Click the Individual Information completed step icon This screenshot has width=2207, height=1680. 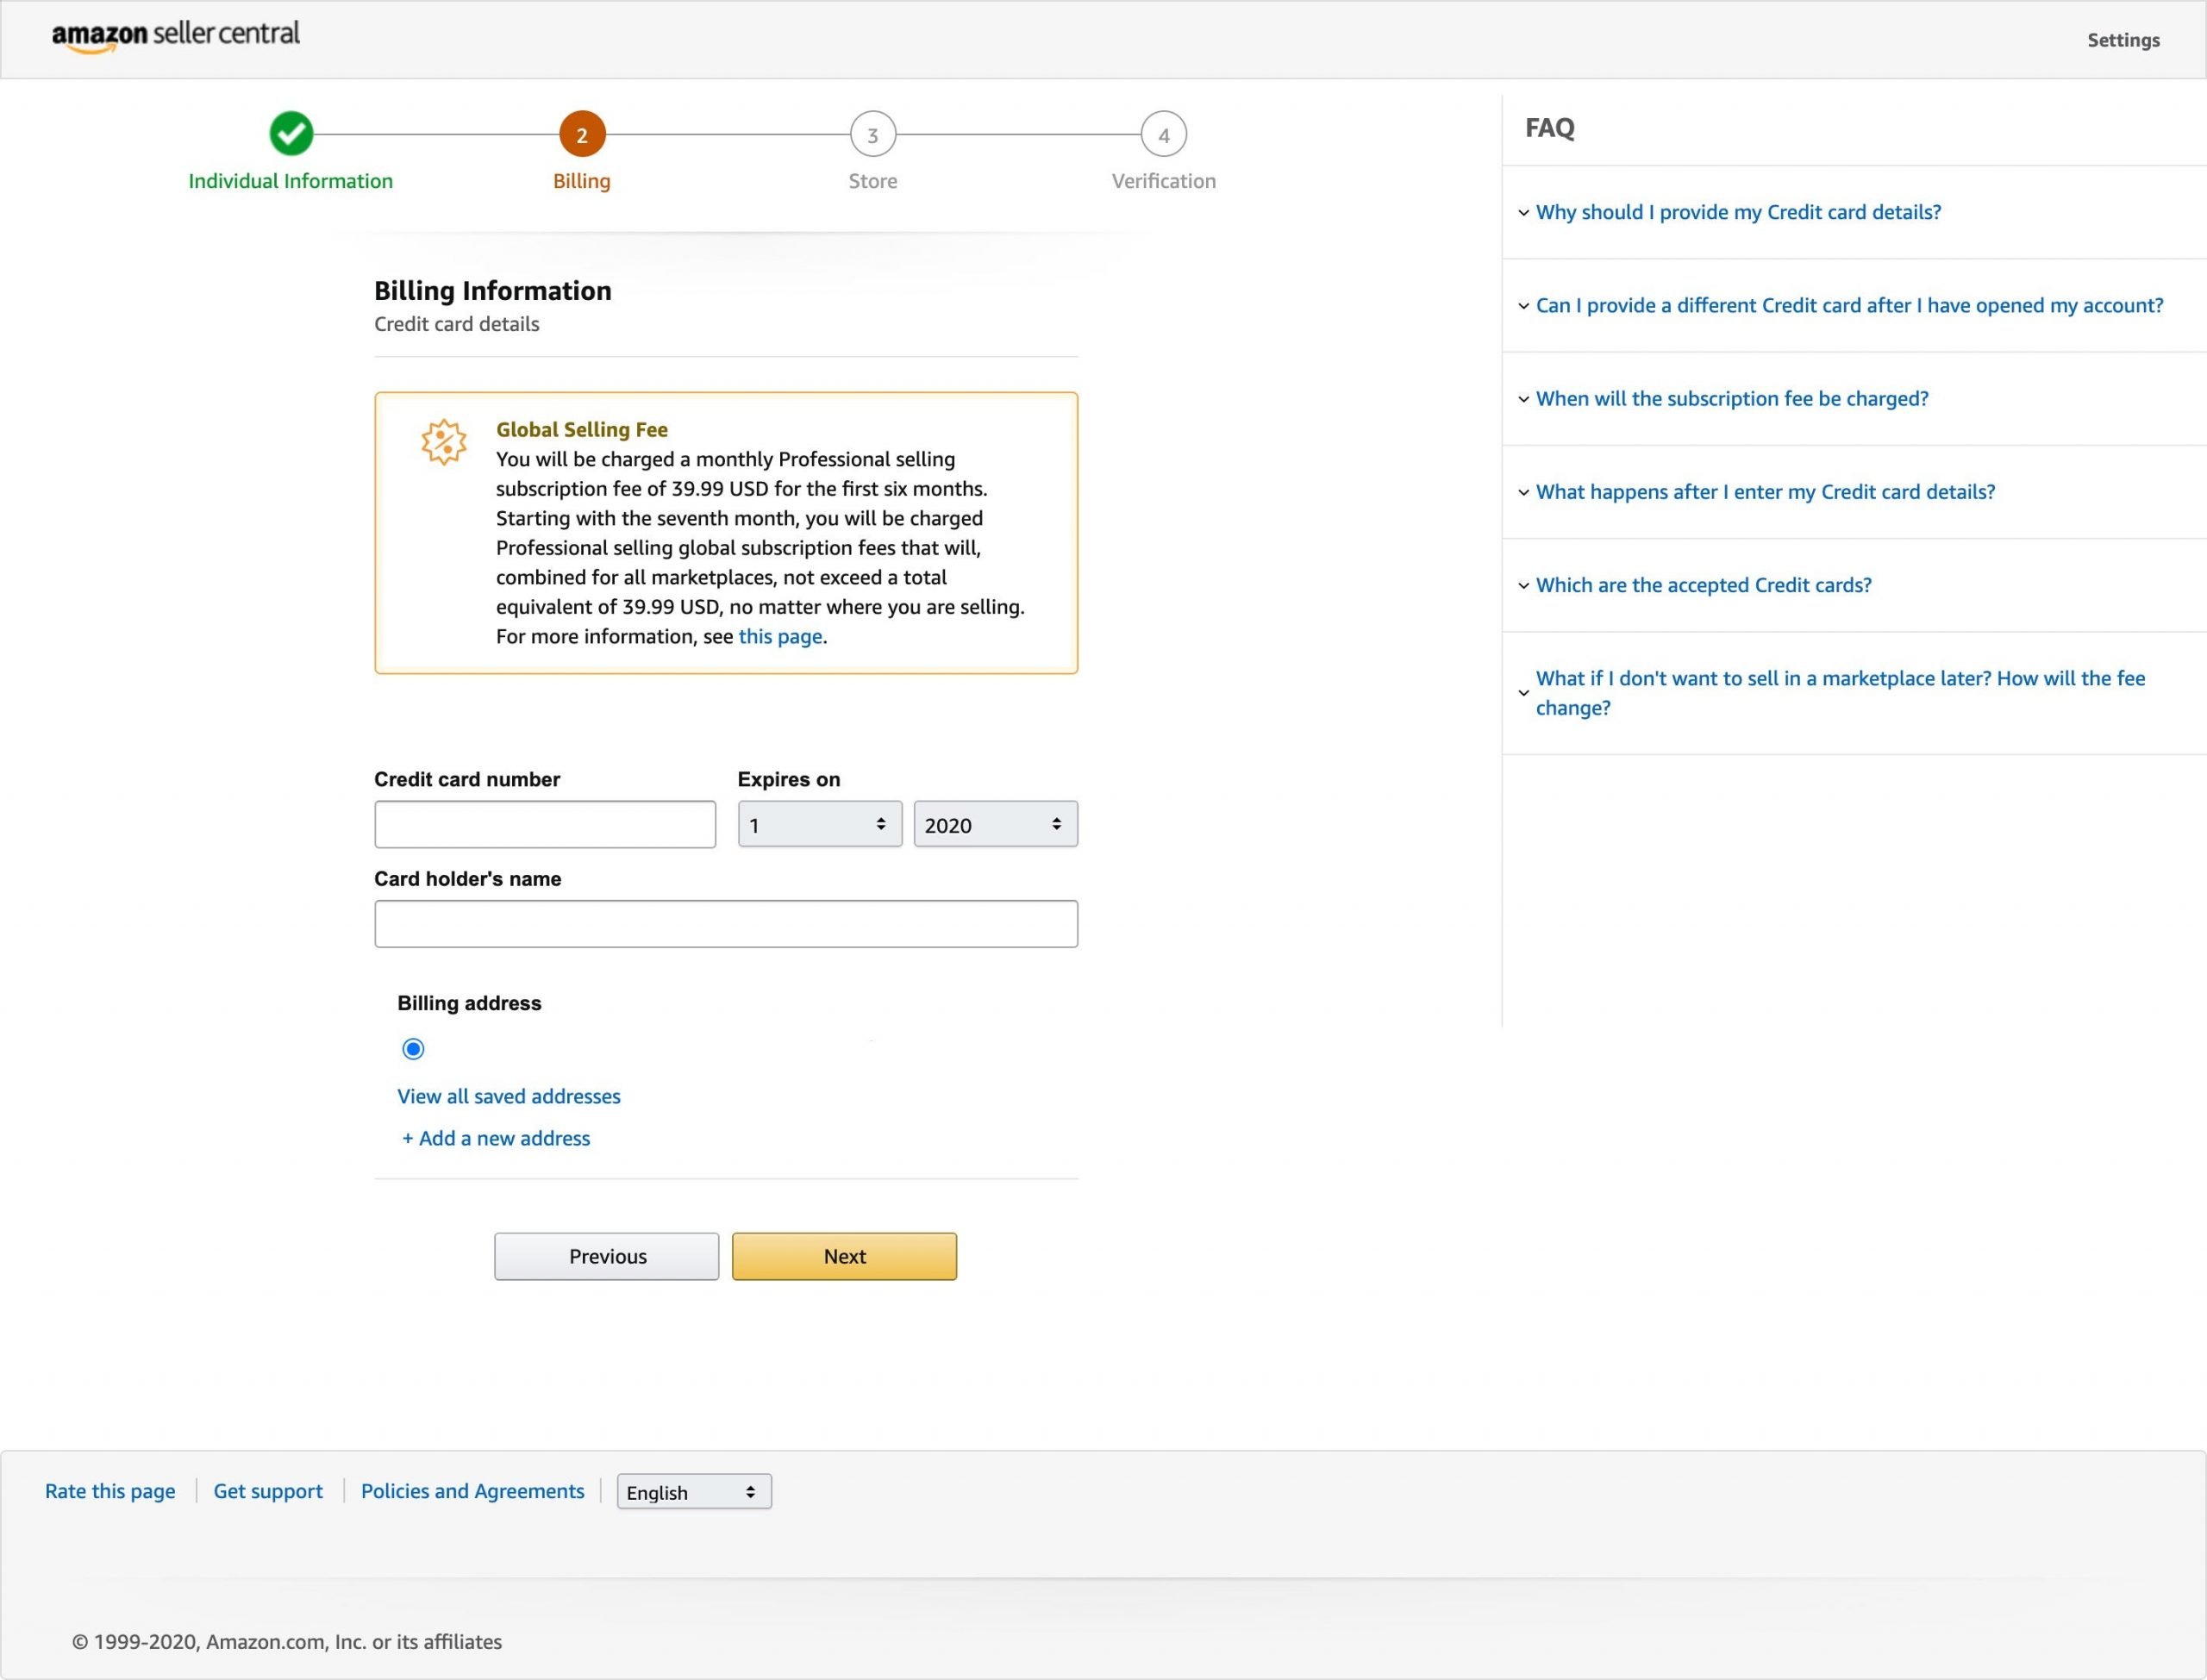(x=290, y=134)
